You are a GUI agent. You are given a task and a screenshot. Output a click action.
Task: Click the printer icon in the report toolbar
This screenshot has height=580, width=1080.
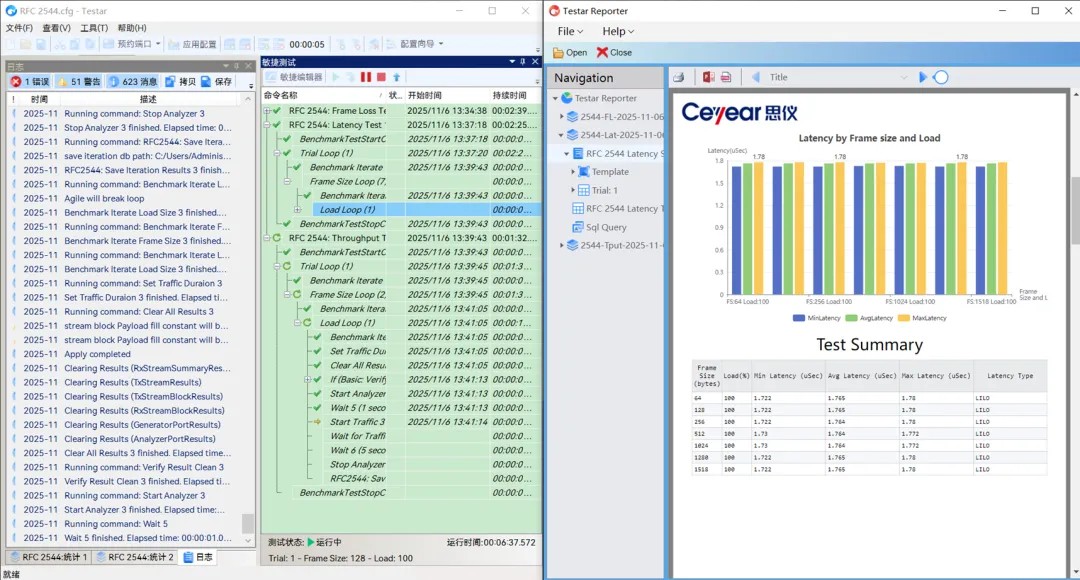tap(679, 77)
